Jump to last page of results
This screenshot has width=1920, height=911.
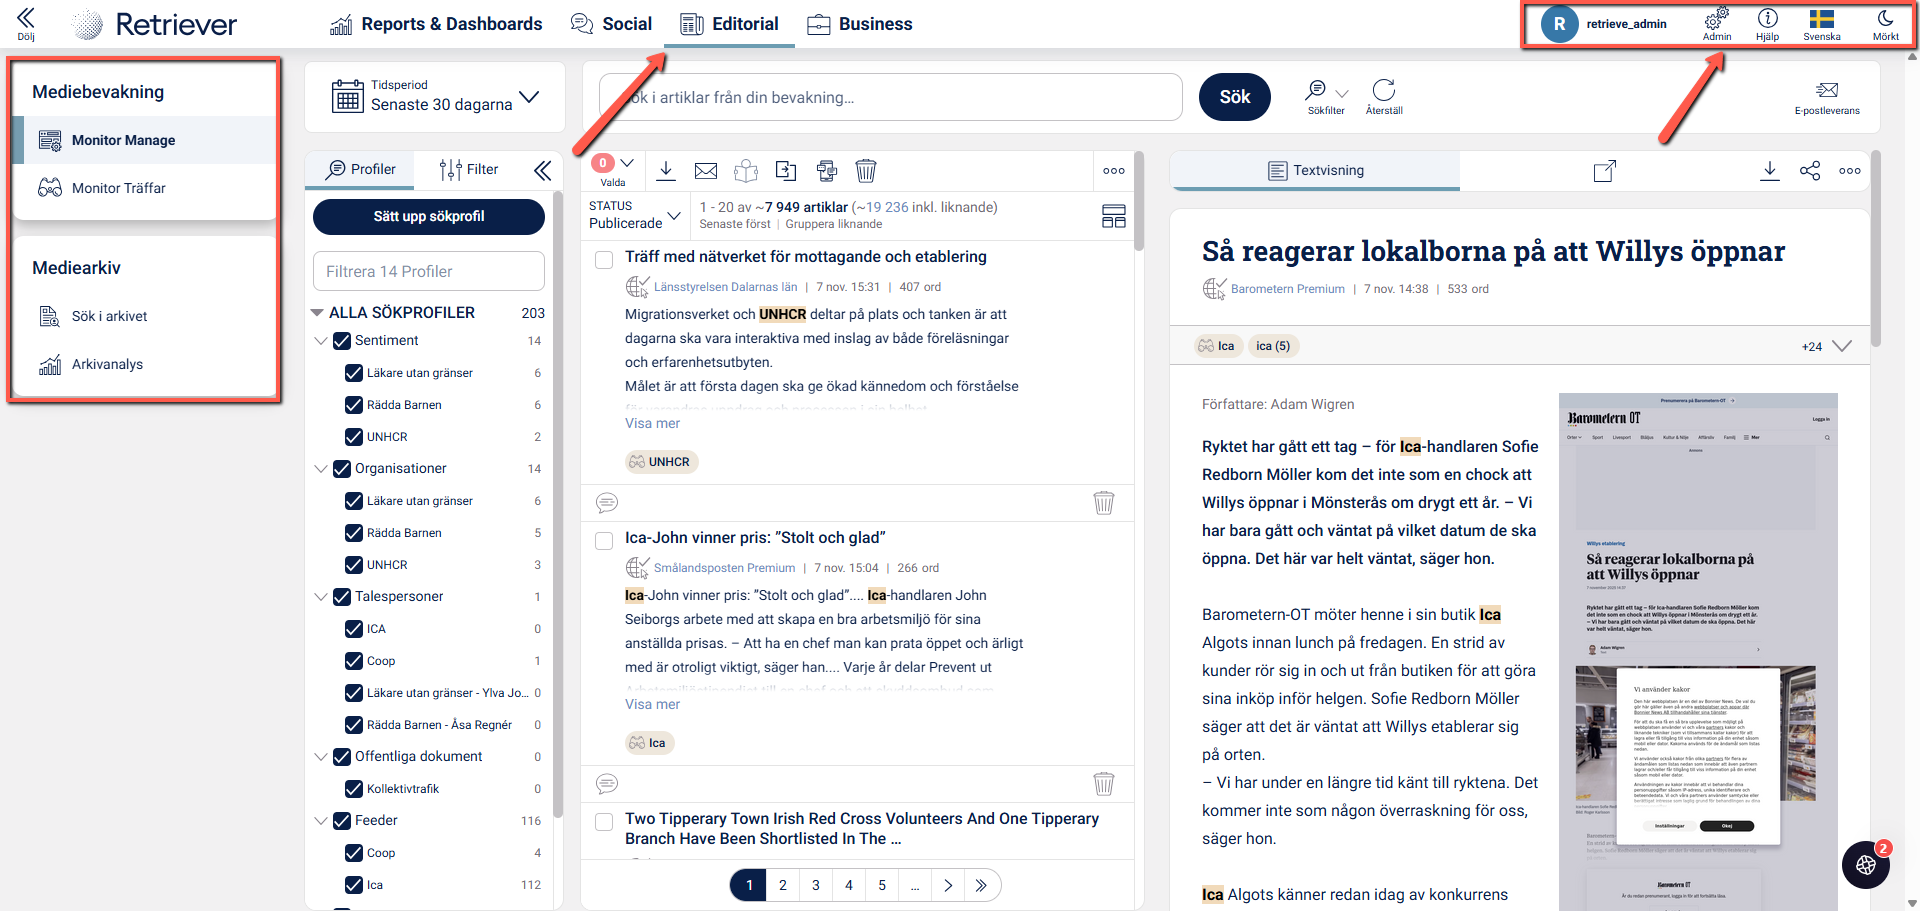(981, 885)
